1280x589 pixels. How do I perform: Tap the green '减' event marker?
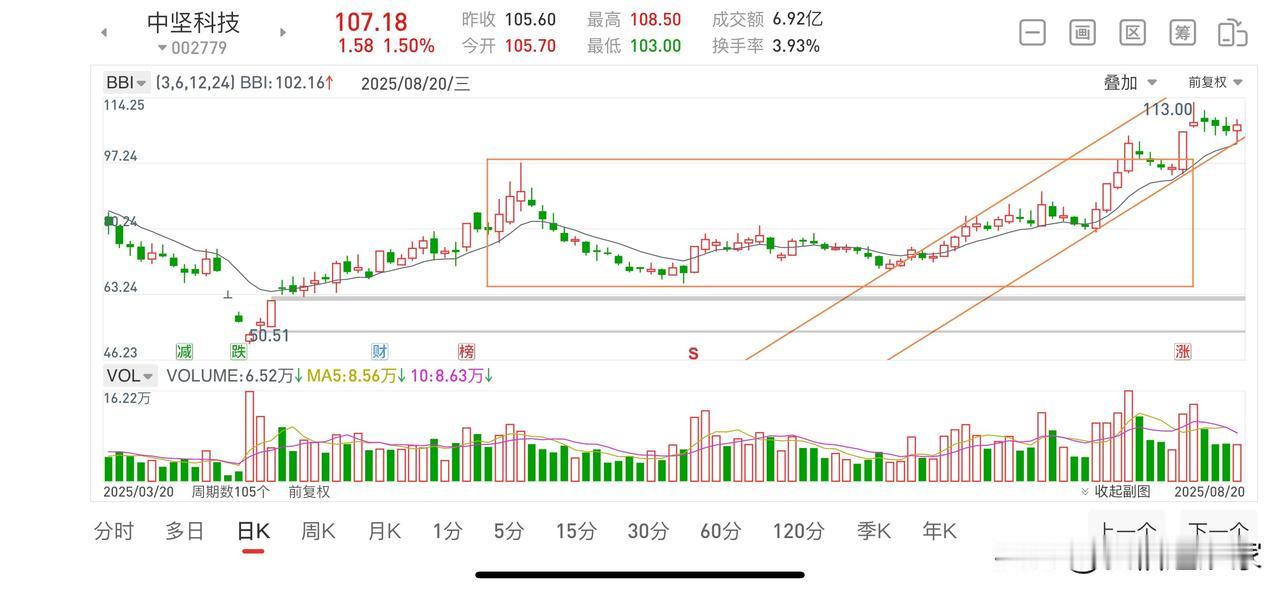tap(184, 351)
